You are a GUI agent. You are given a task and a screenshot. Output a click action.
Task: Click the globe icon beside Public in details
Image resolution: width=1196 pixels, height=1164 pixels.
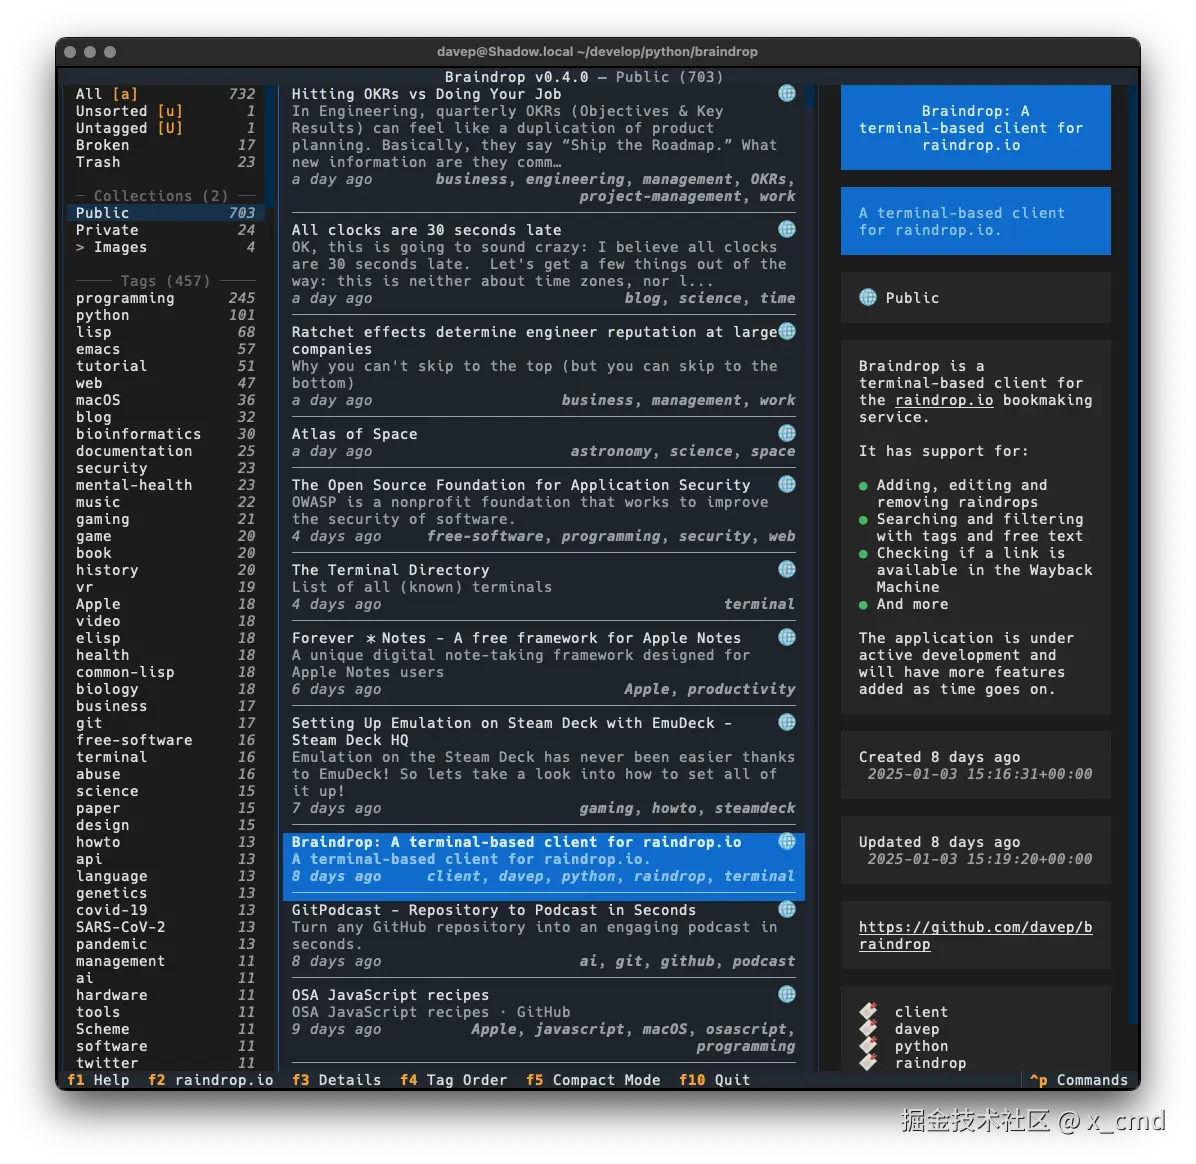[x=867, y=297]
